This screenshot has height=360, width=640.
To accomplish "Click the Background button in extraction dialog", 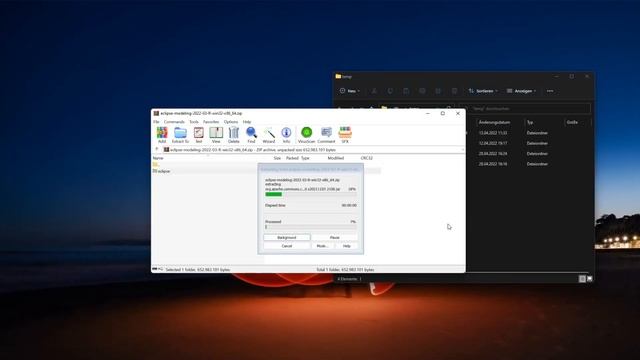I will 287,237.
